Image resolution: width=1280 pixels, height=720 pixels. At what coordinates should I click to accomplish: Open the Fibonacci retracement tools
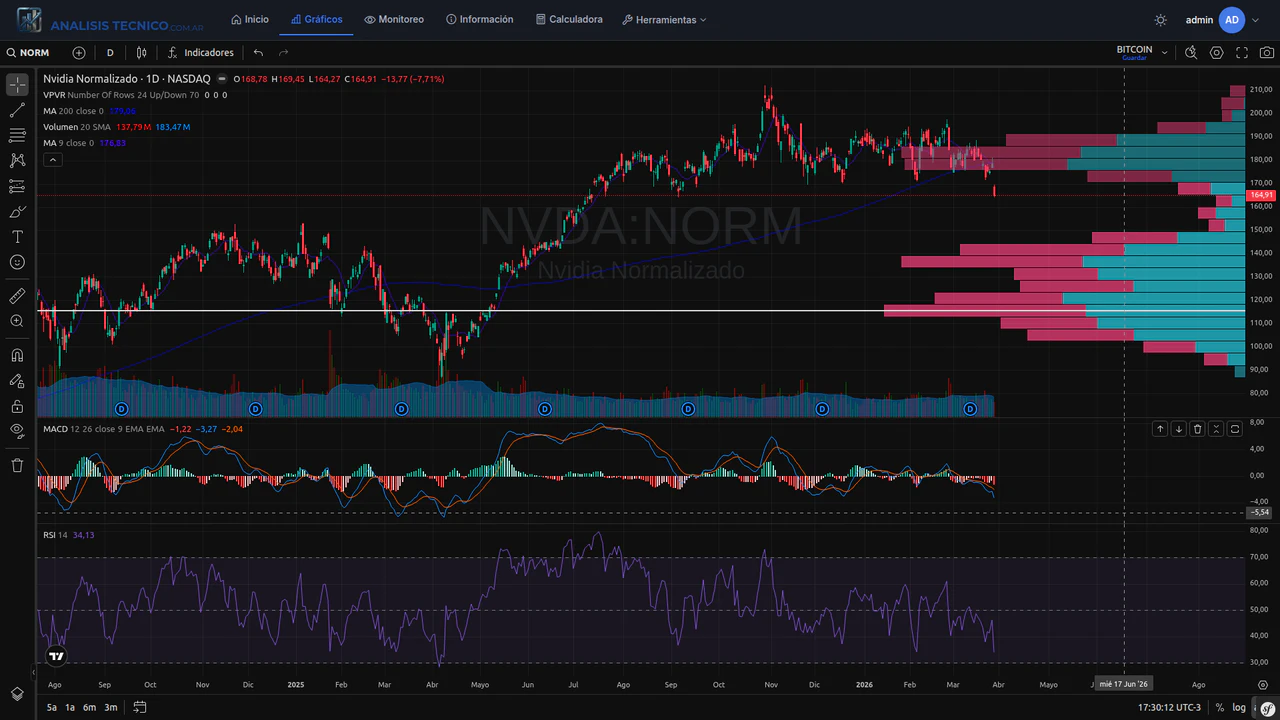(17, 135)
